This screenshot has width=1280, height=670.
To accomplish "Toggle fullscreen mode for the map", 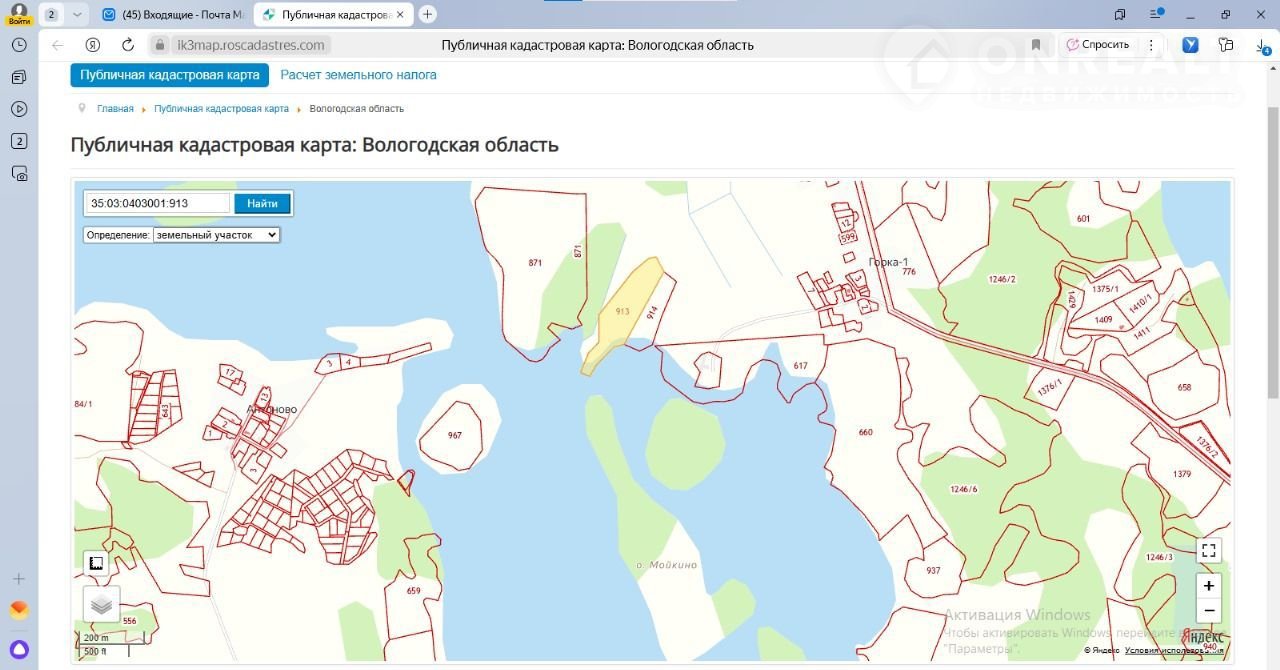I will coord(1208,550).
